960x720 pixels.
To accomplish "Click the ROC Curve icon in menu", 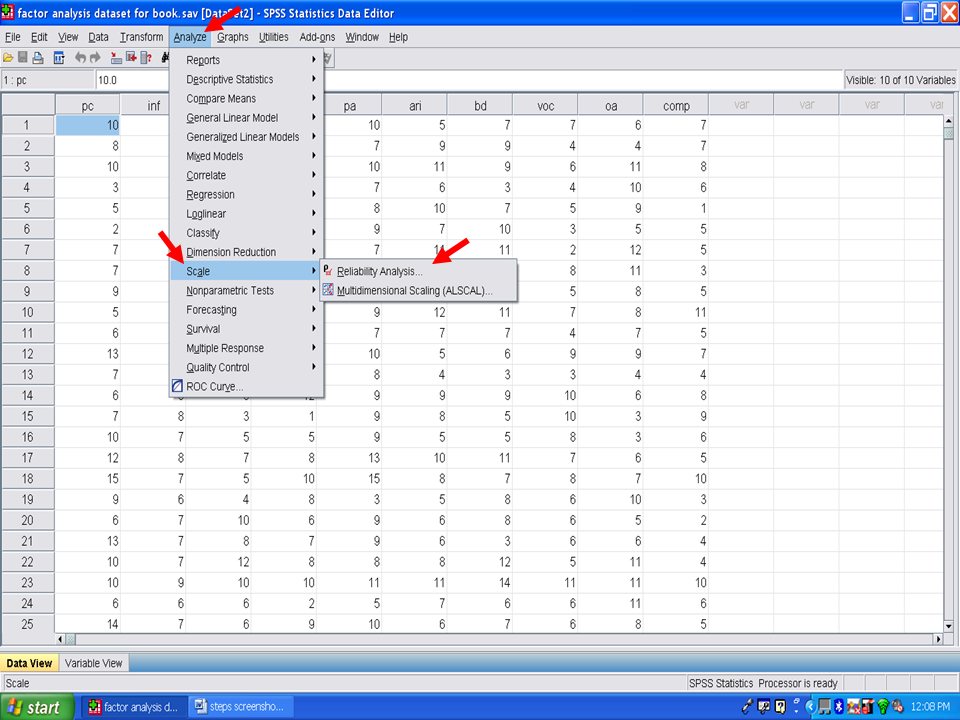I will point(177,387).
